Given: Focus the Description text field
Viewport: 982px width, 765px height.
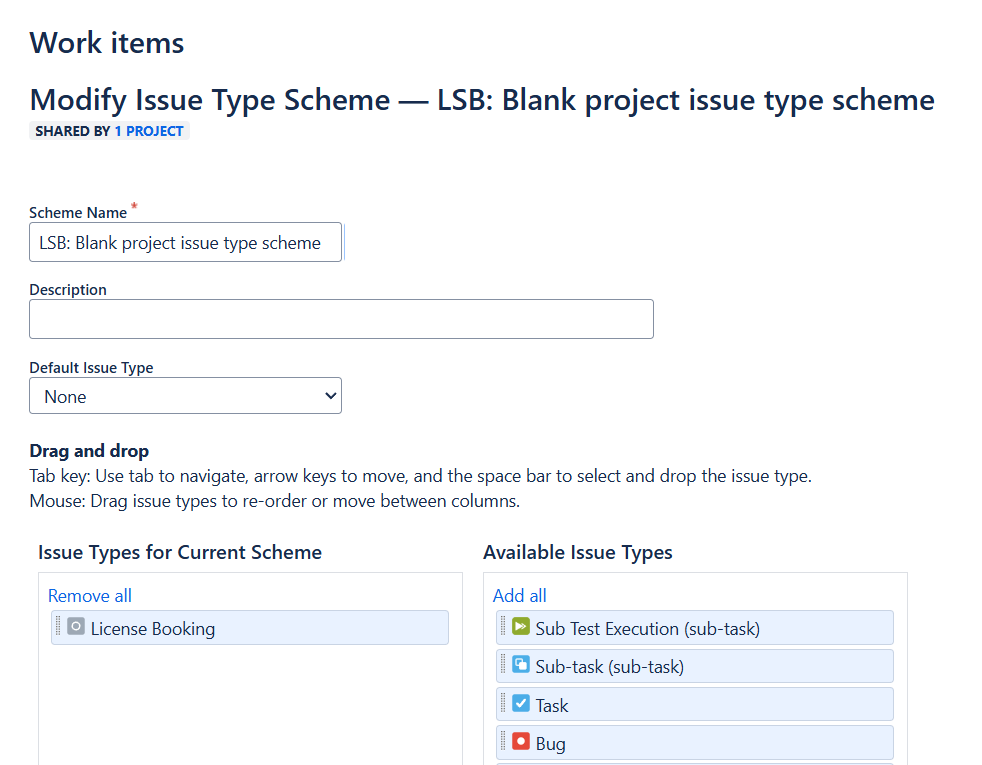Looking at the screenshot, I should point(341,319).
